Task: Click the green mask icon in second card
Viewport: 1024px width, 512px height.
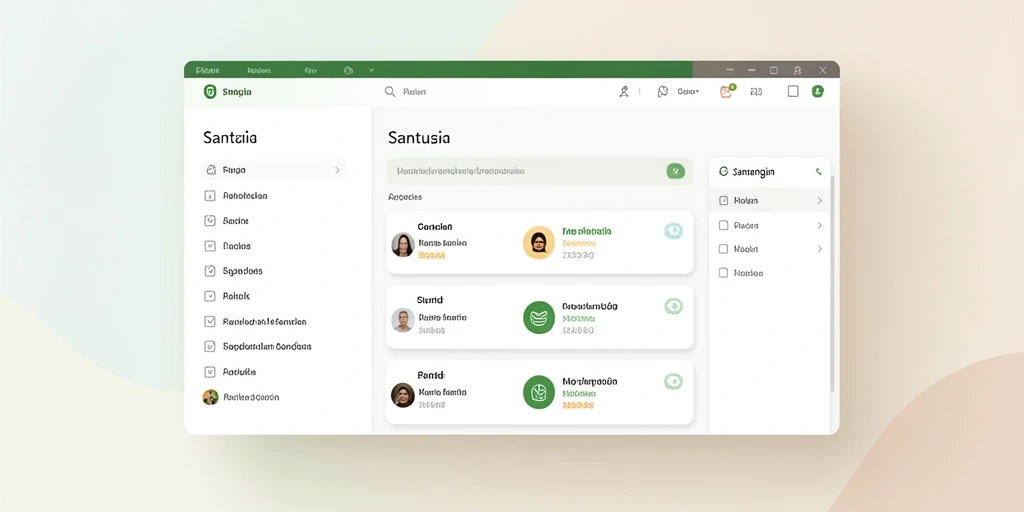Action: click(539, 317)
